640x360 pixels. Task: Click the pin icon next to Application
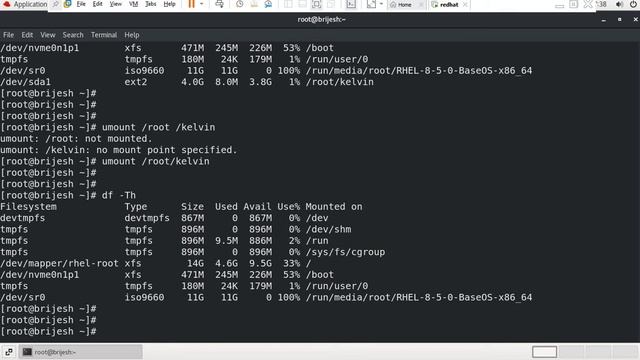tap(56, 4)
